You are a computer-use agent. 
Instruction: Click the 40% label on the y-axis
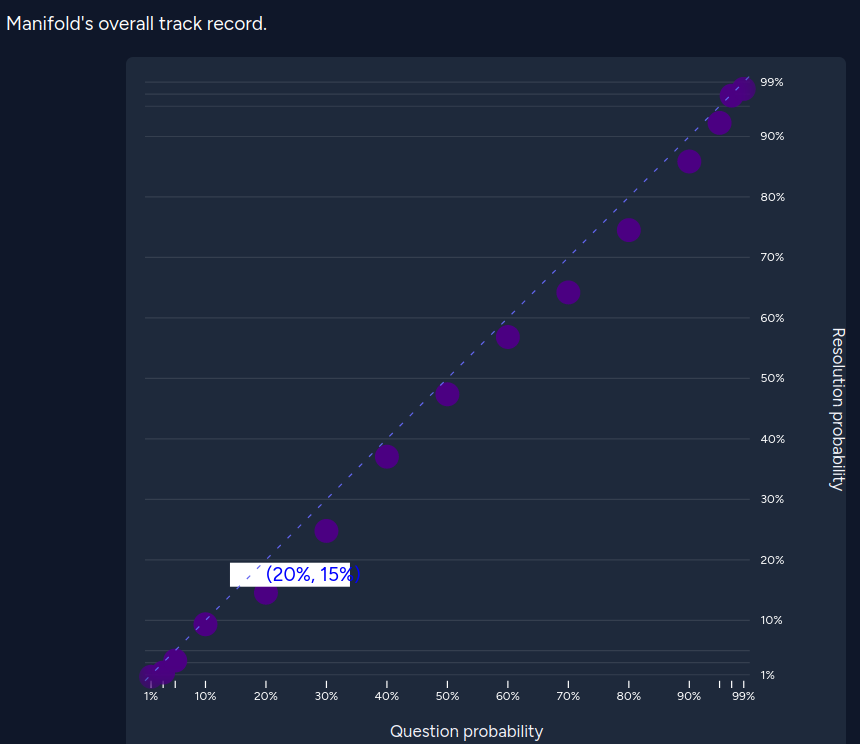pos(772,439)
